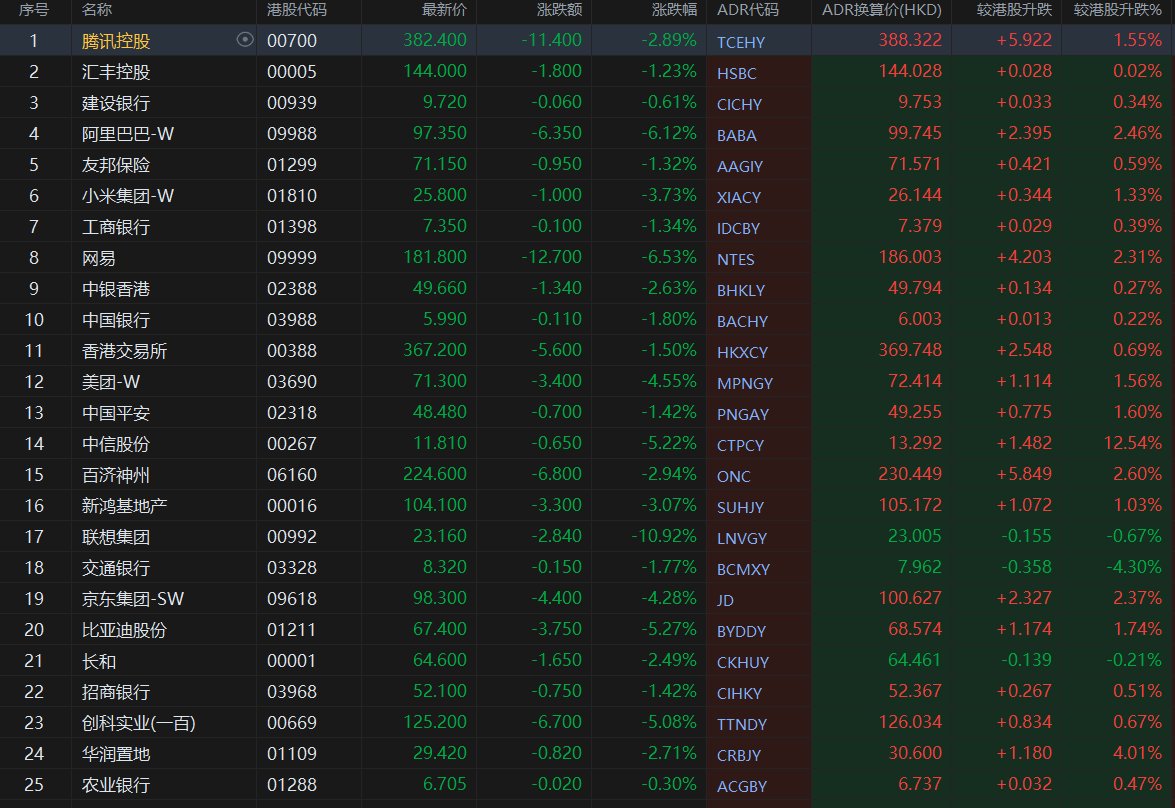Select 建设银行 in the name column
This screenshot has height=808, width=1175.
click(116, 103)
